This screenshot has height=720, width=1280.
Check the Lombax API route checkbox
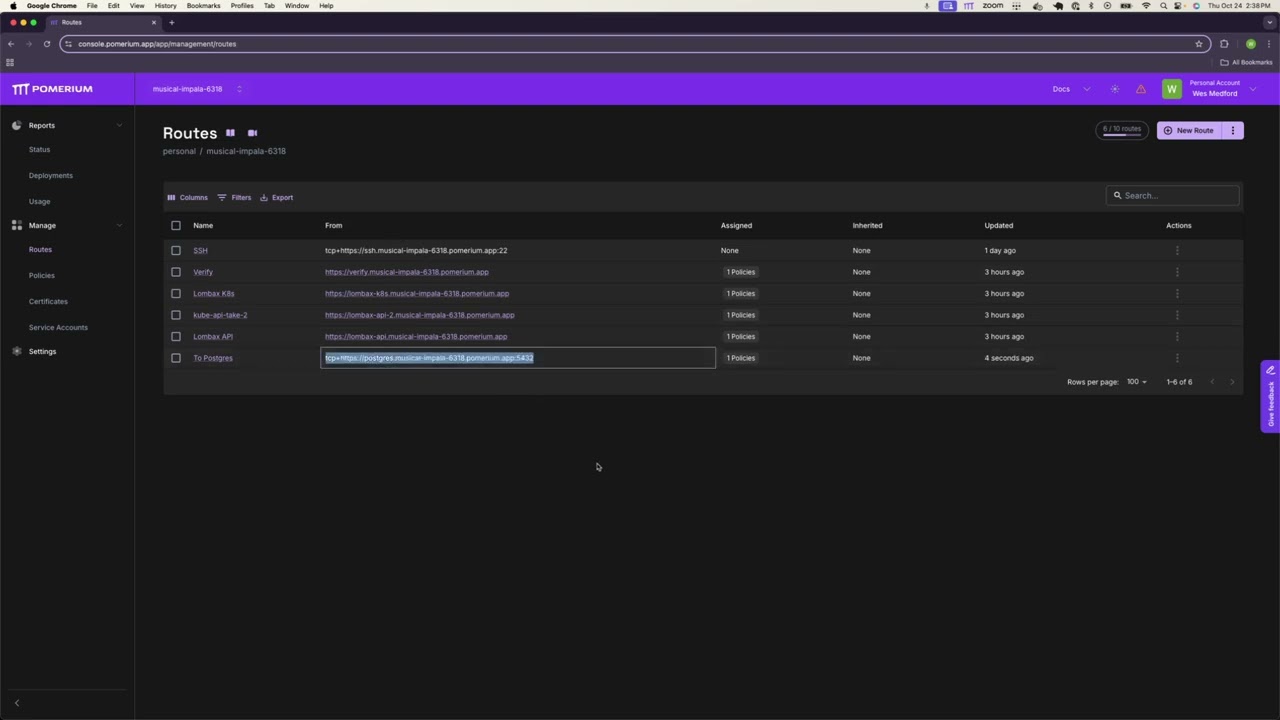point(176,336)
